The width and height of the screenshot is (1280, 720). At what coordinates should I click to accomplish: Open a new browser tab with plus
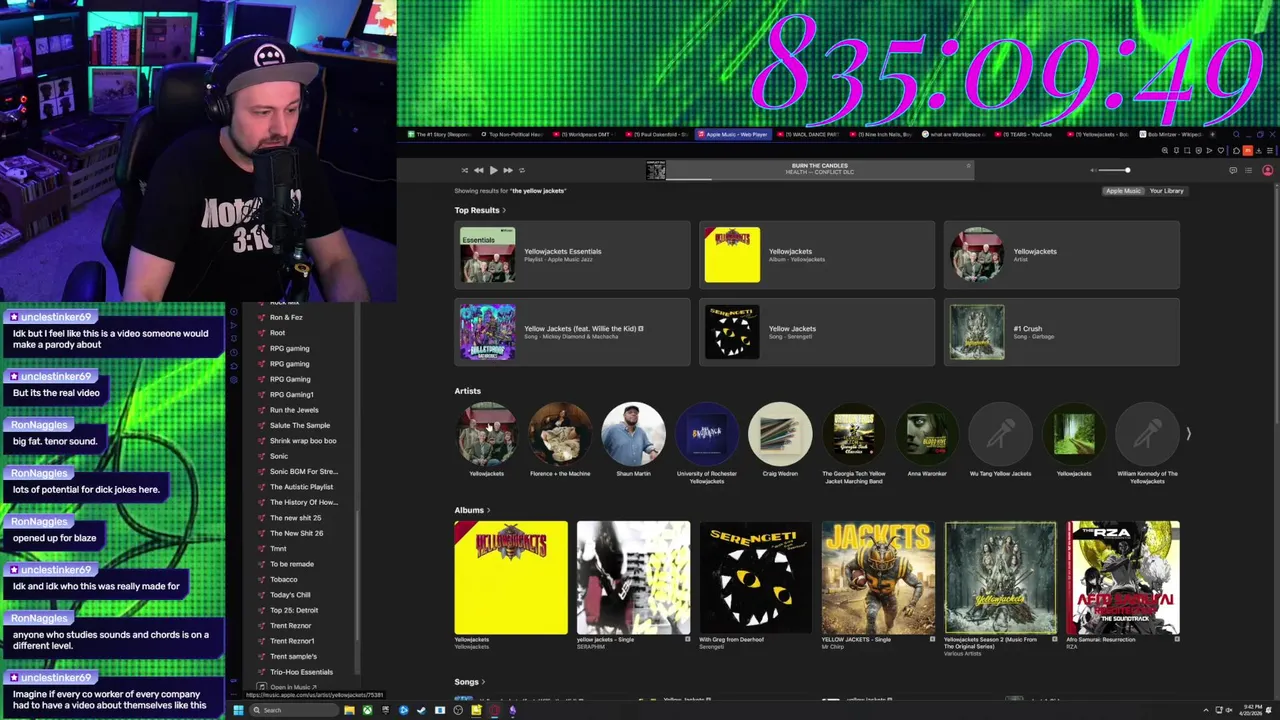click(x=1213, y=134)
